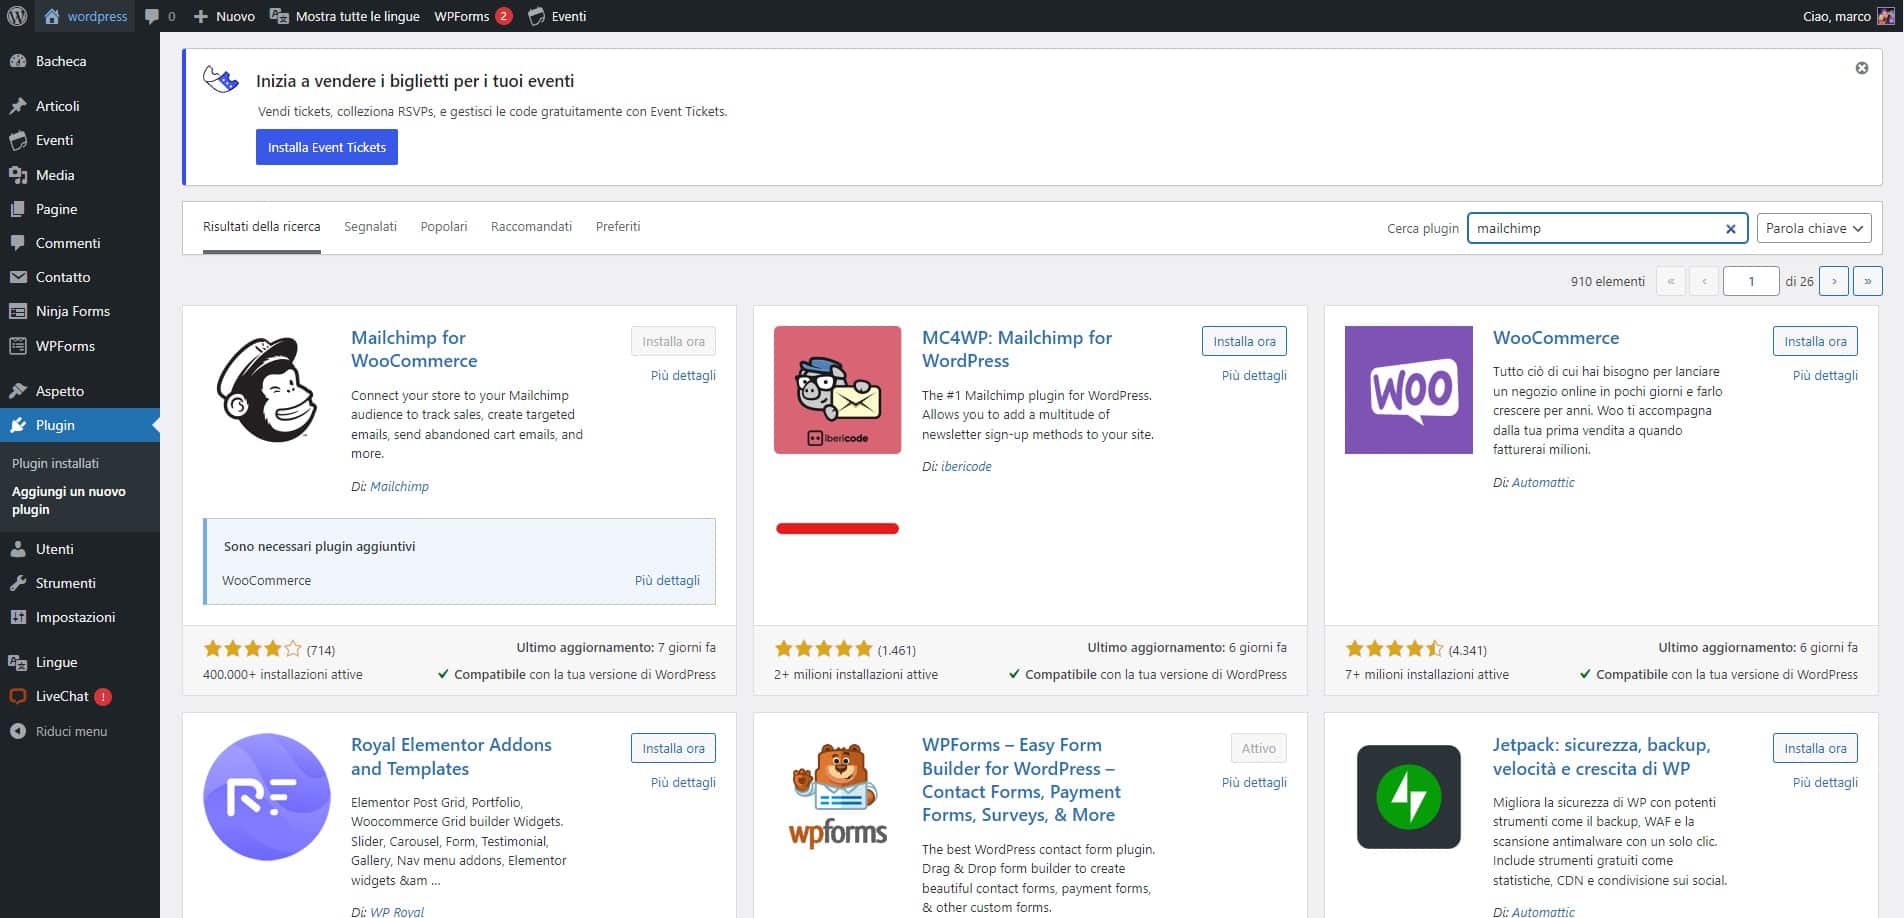The width and height of the screenshot is (1904, 918).
Task: Open WPForms Easy Form Builder title
Action: [1021, 780]
